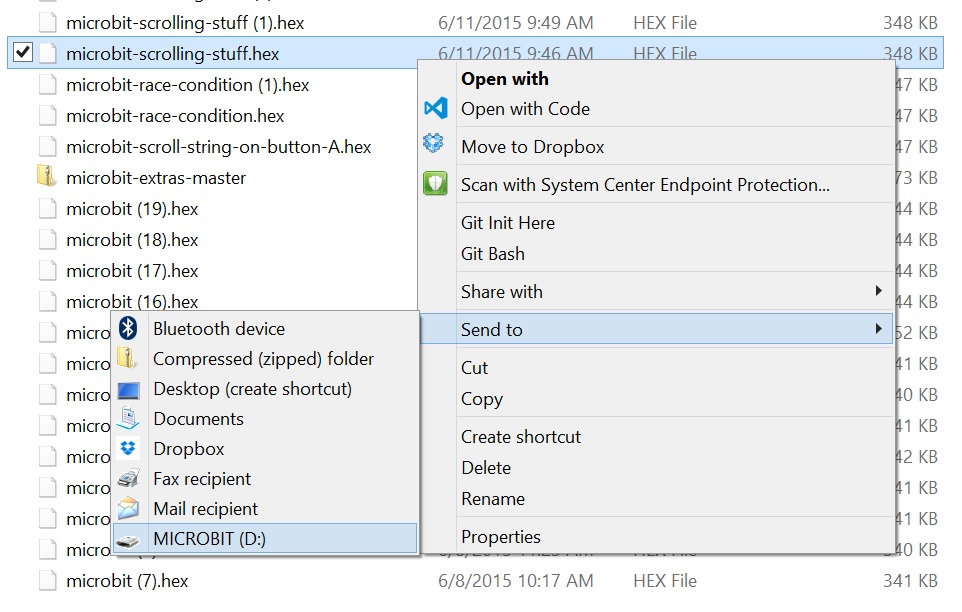Select Git Bash from context menu
The width and height of the screenshot is (962, 612).
coord(492,254)
